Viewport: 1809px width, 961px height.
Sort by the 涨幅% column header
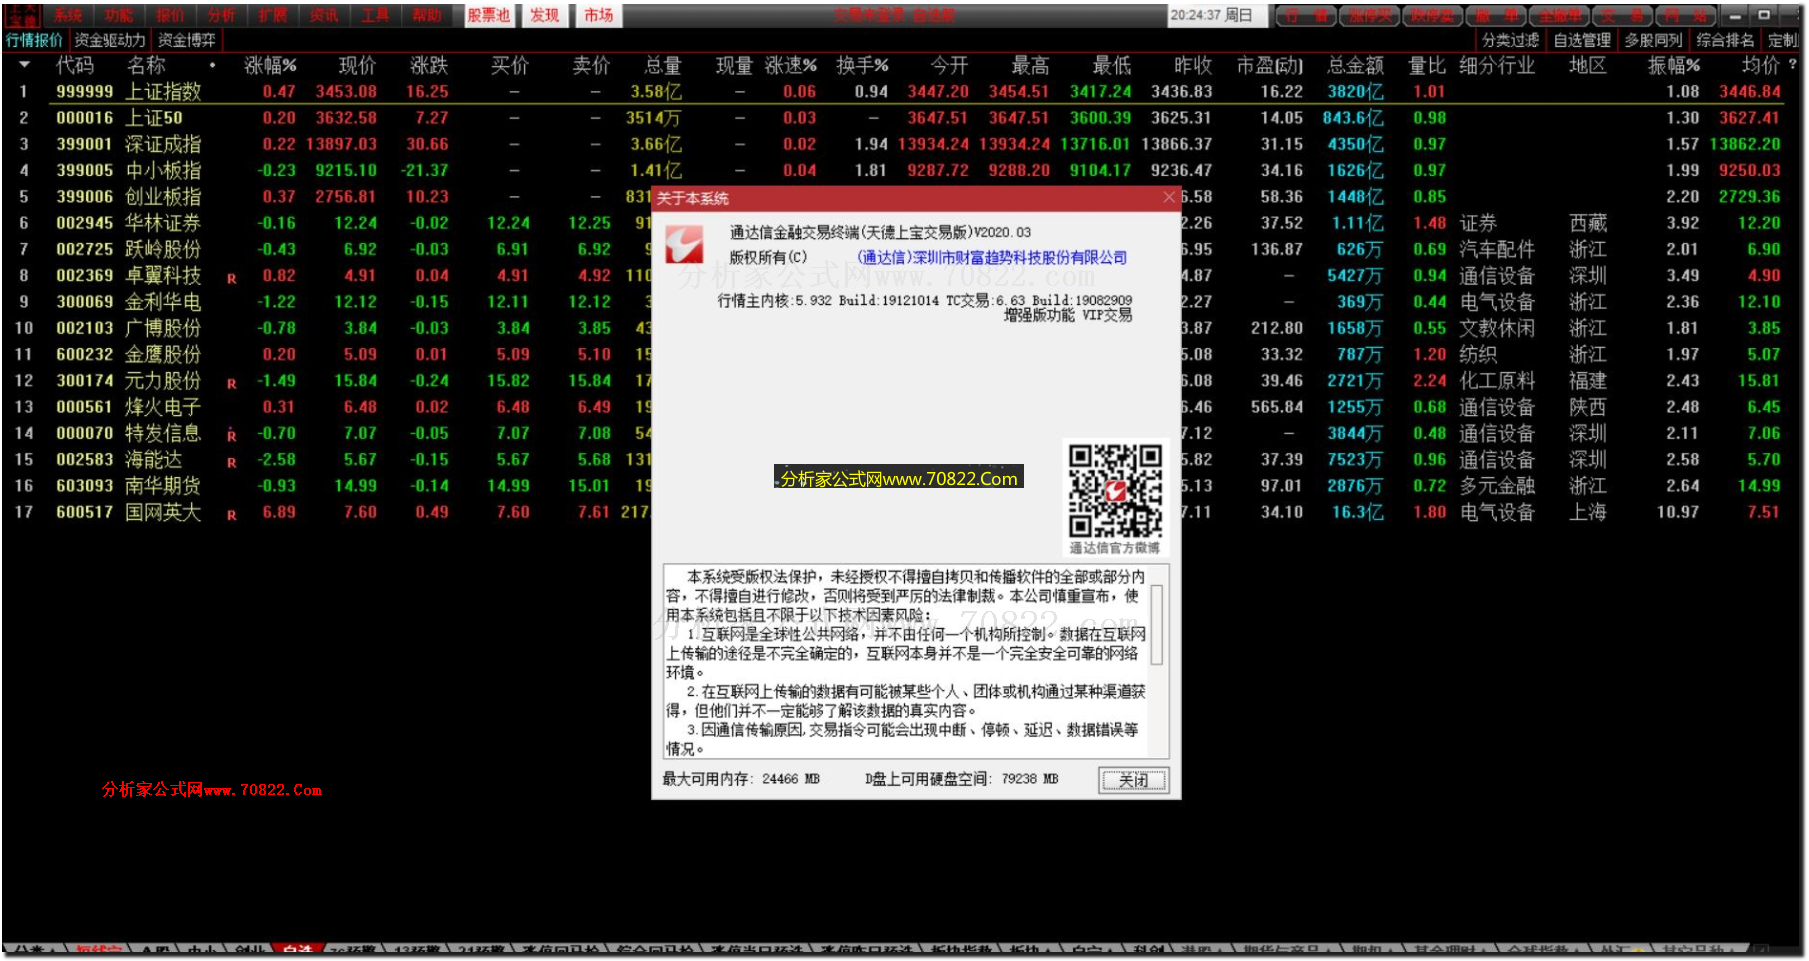point(270,65)
